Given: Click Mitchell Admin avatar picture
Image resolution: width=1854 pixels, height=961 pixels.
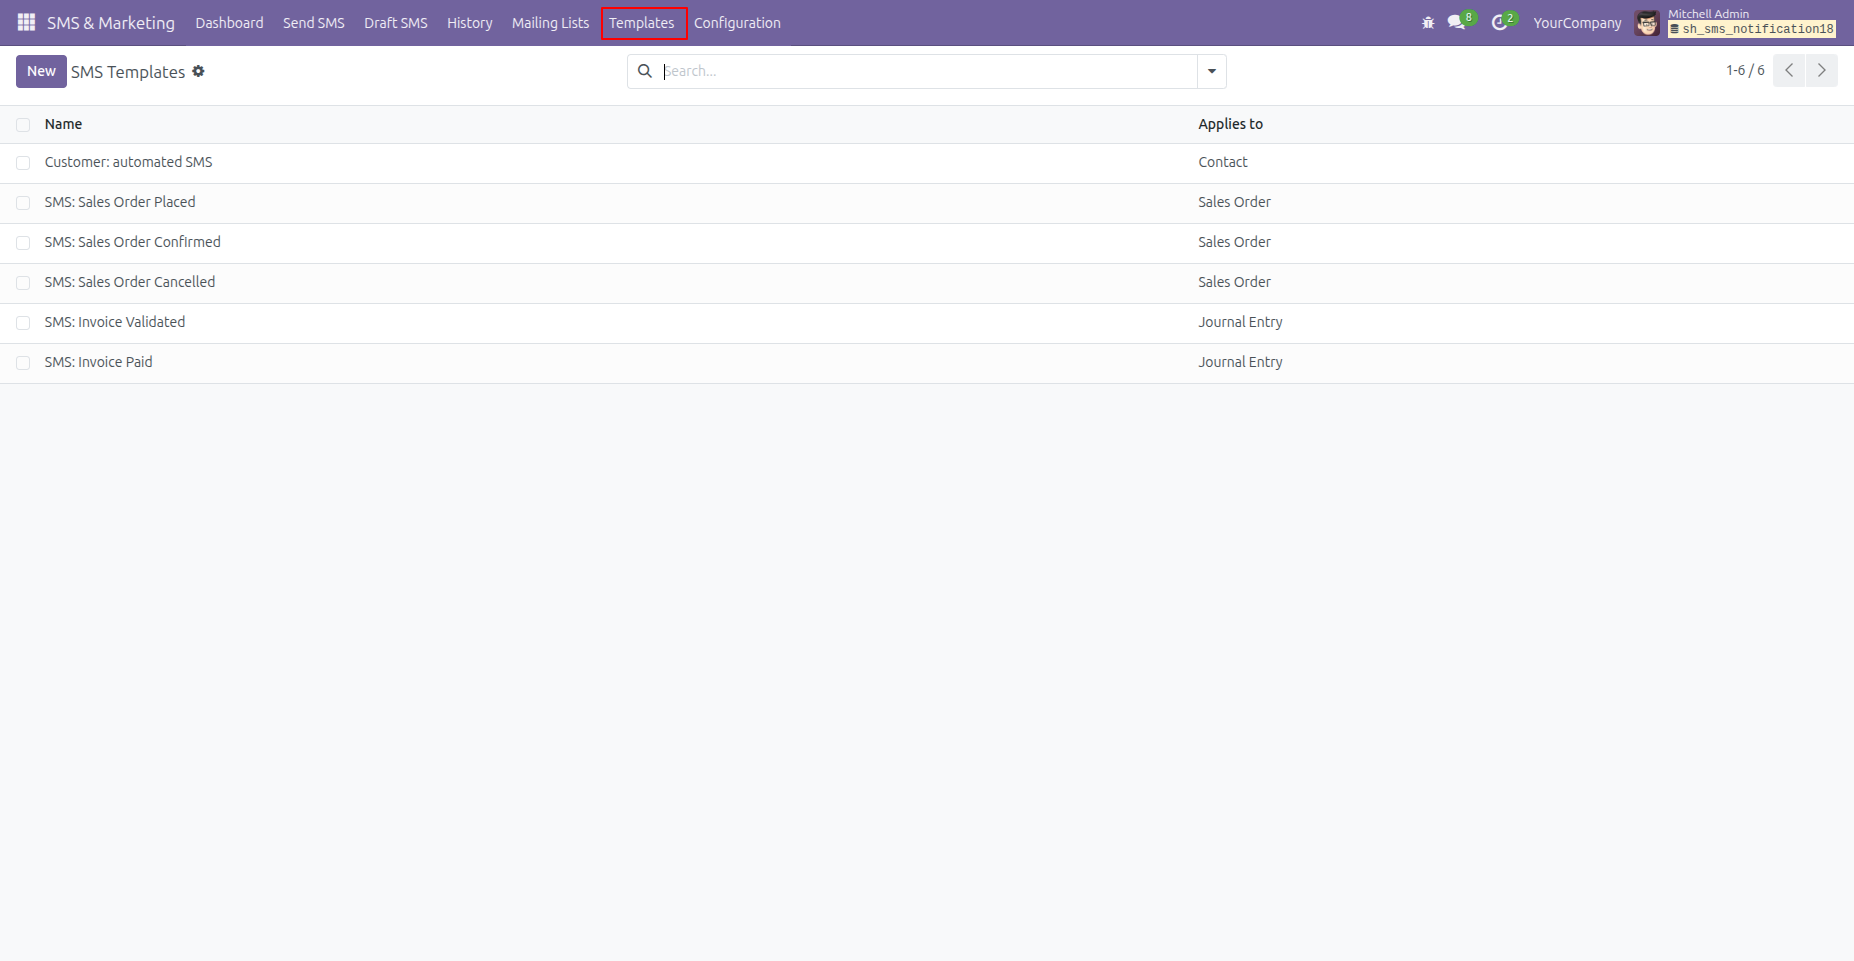Looking at the screenshot, I should 1647,22.
